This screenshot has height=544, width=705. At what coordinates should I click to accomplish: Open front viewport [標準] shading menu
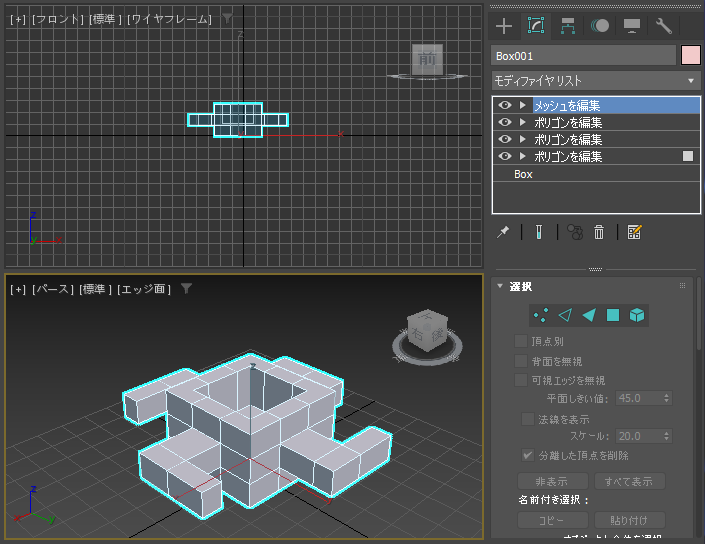click(106, 19)
